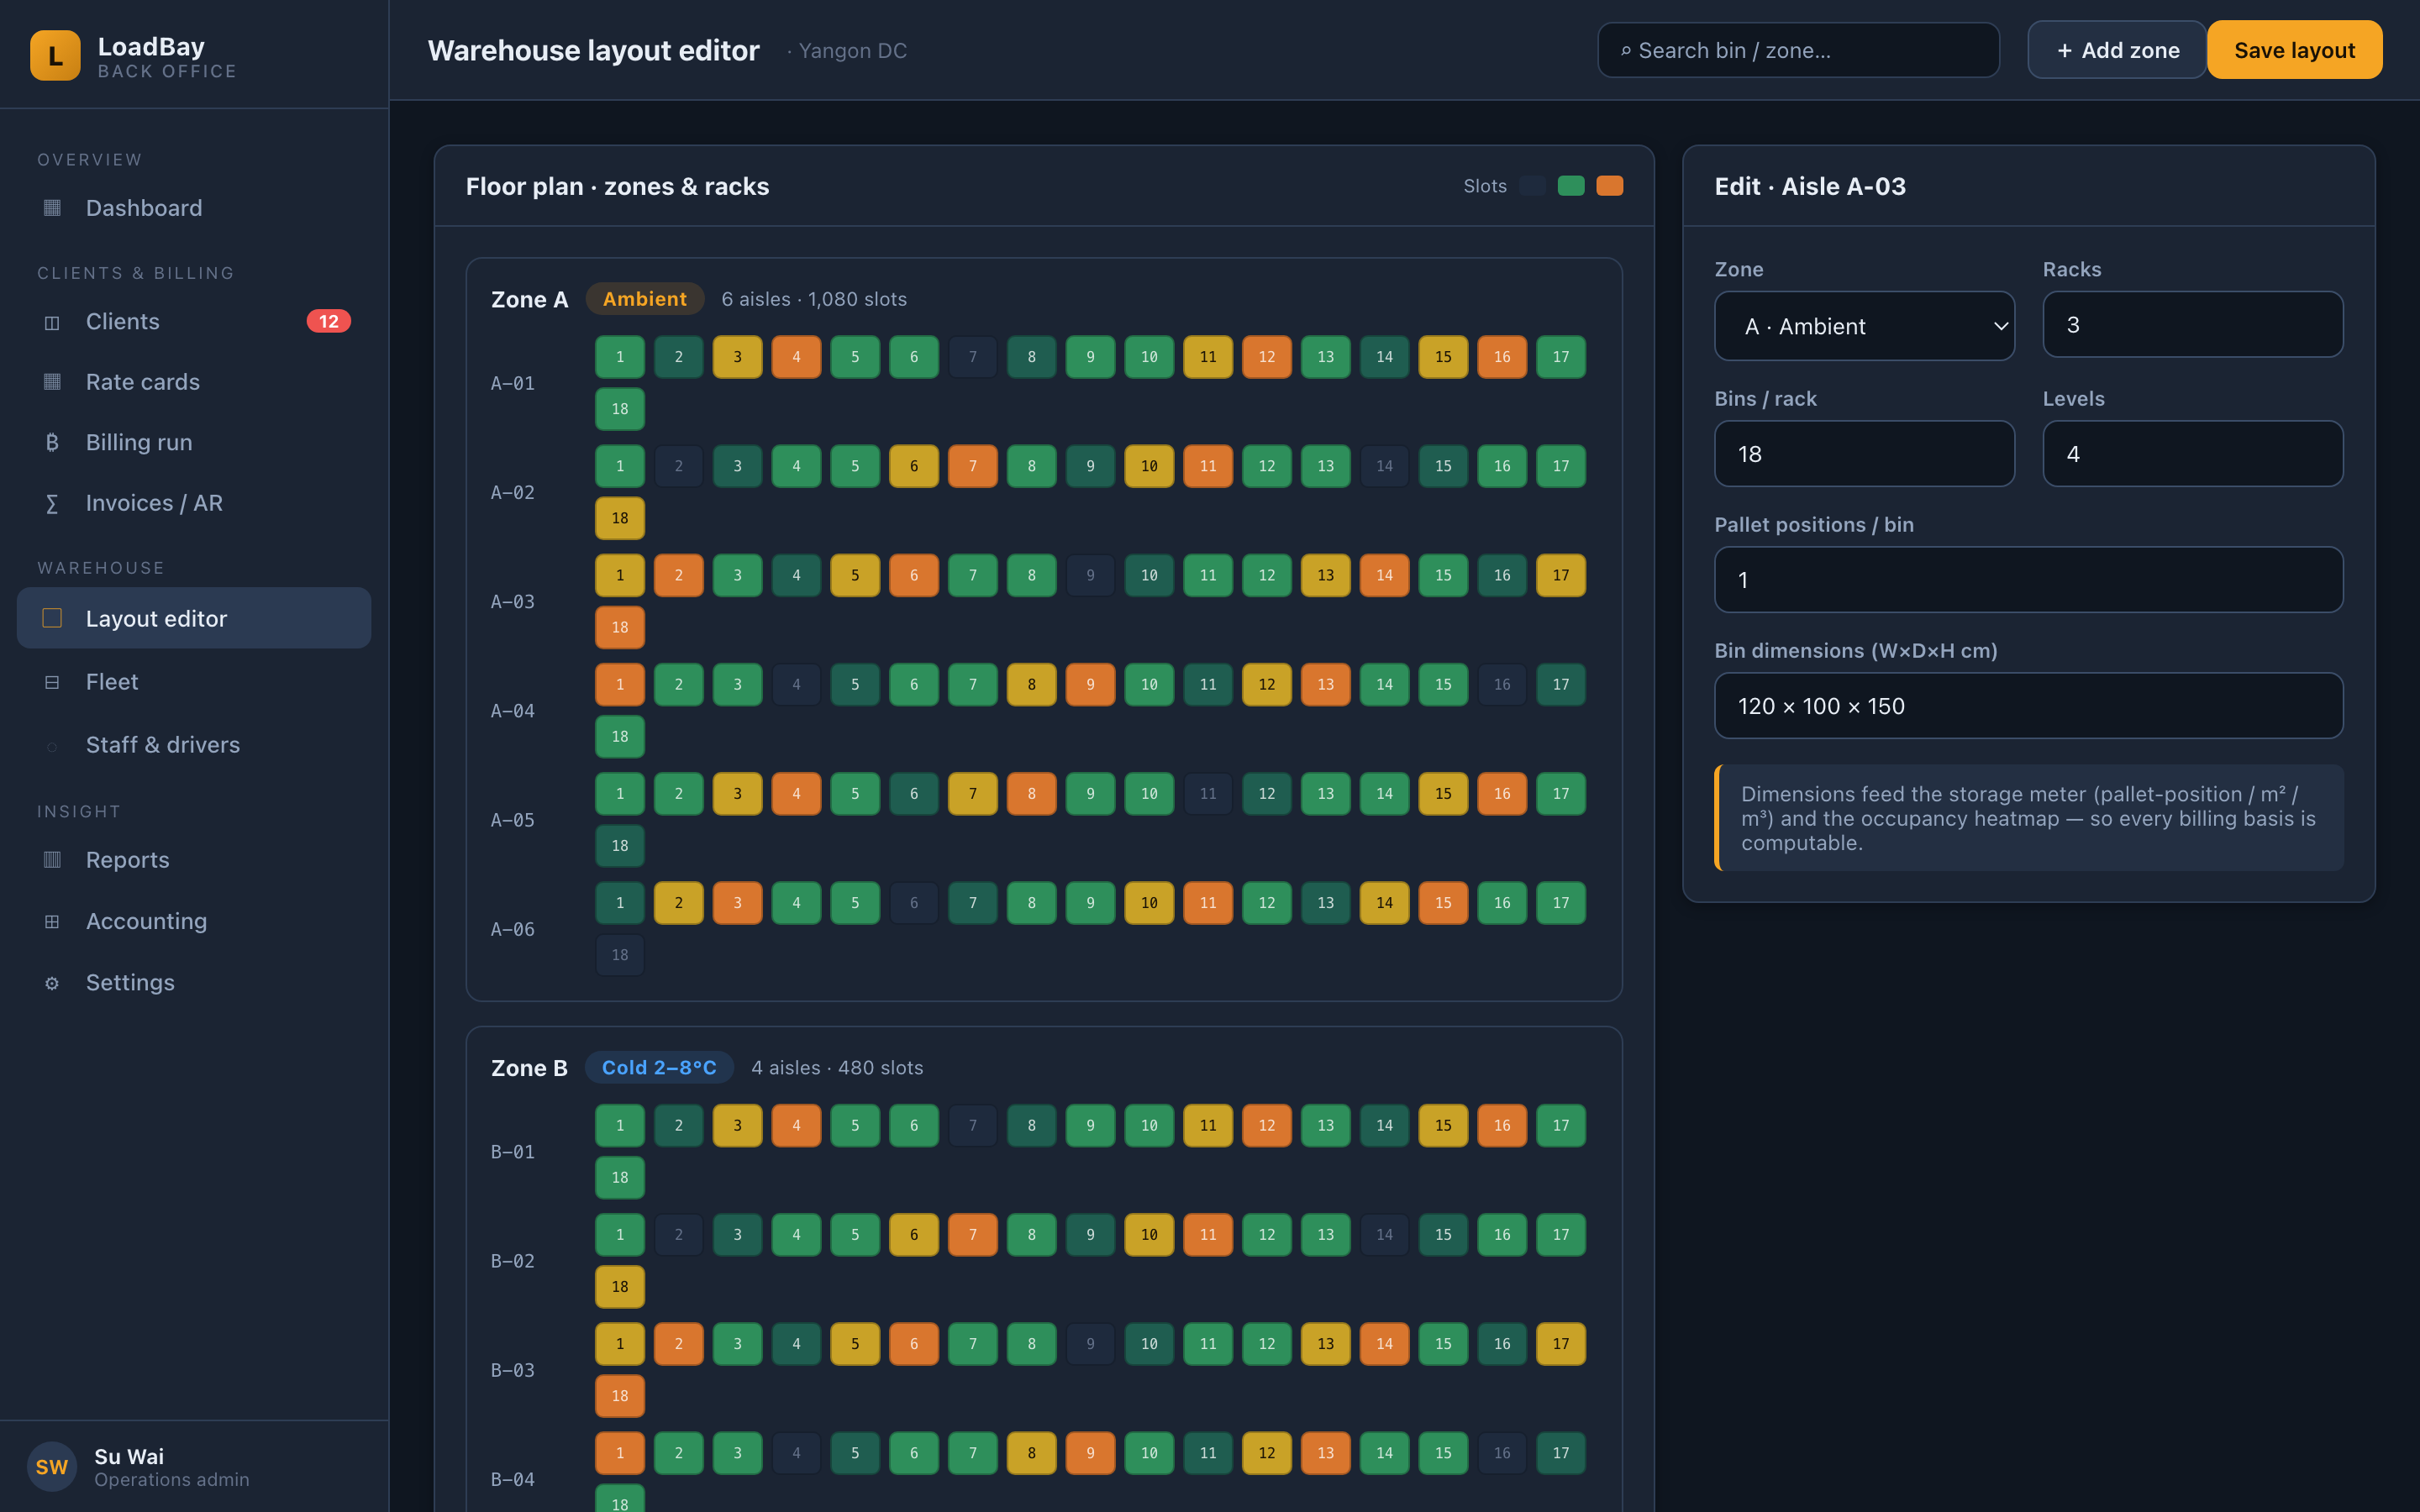Image resolution: width=2420 pixels, height=1512 pixels.
Task: Focus the Search bin / zone field
Action: click(x=1798, y=50)
